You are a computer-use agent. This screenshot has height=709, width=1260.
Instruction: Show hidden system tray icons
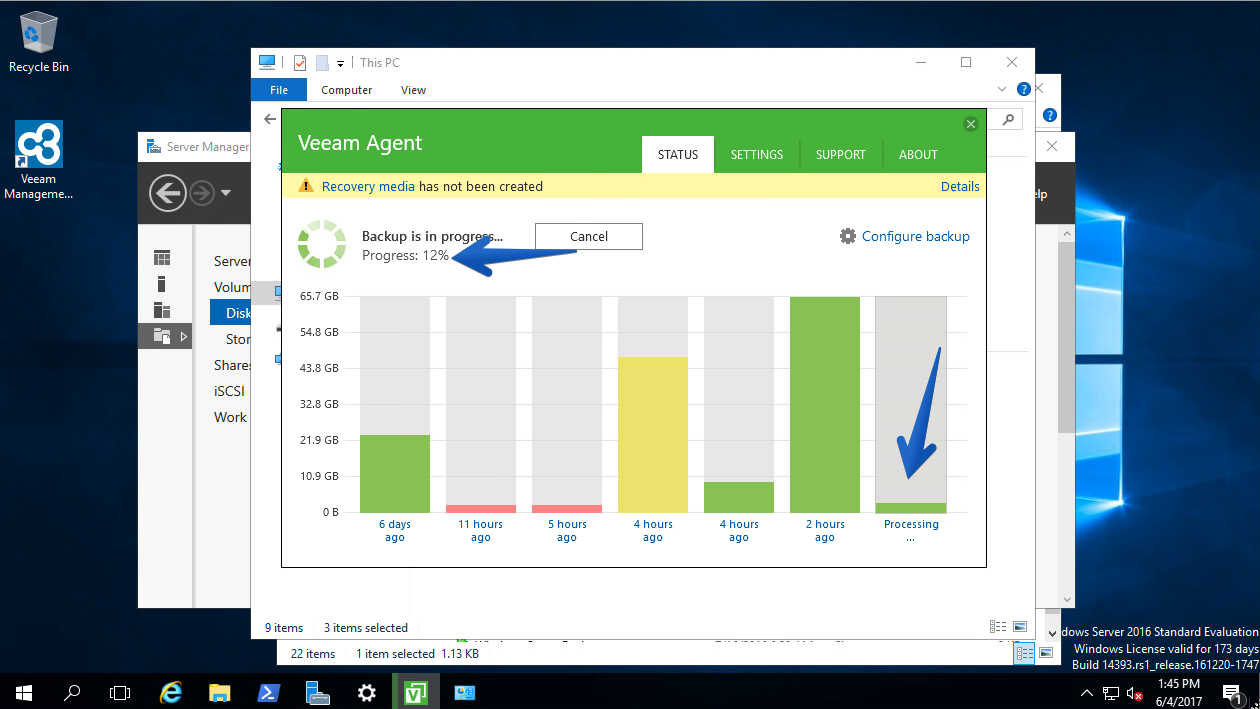coord(1088,692)
